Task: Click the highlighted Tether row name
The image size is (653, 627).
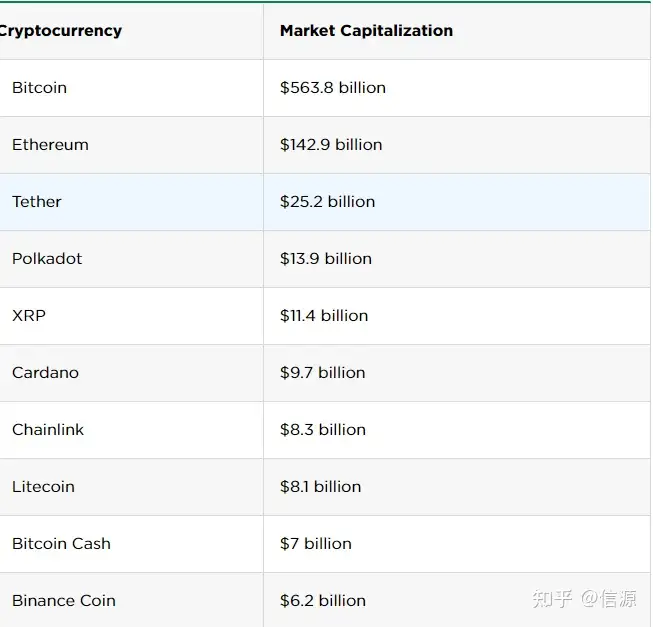Action: tap(37, 202)
